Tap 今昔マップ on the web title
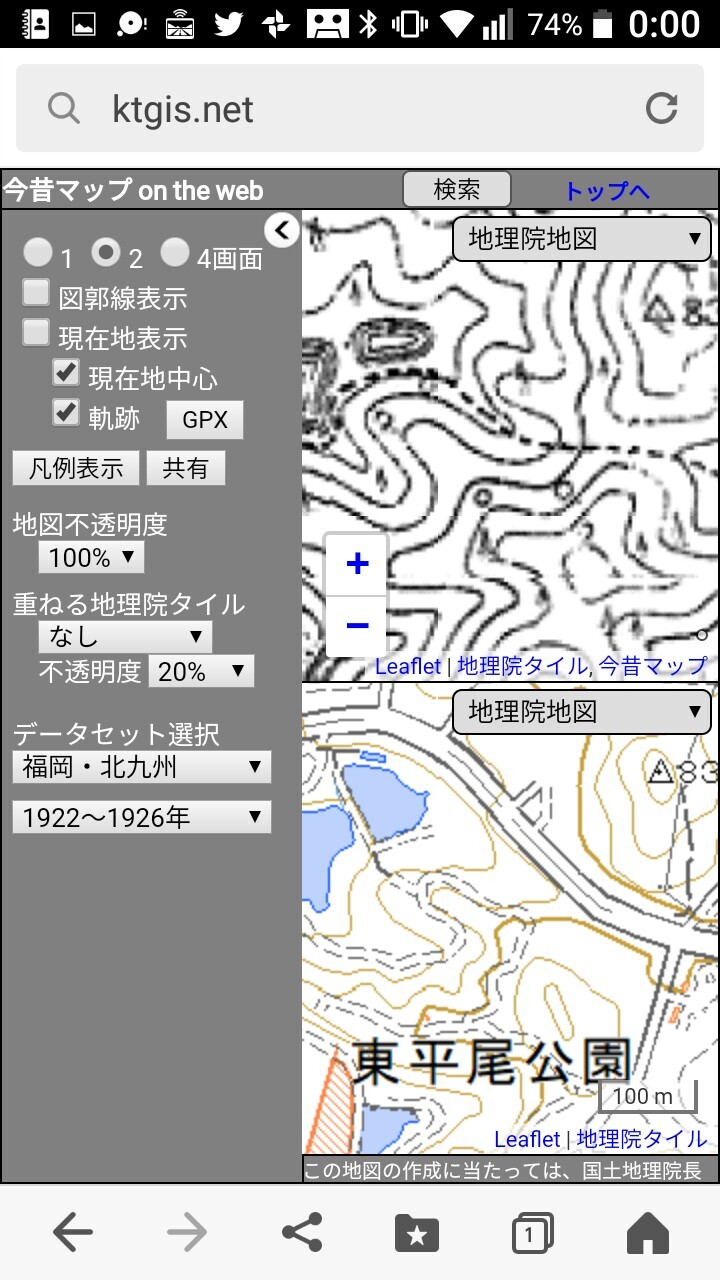Viewport: 720px width, 1280px height. pos(134,190)
